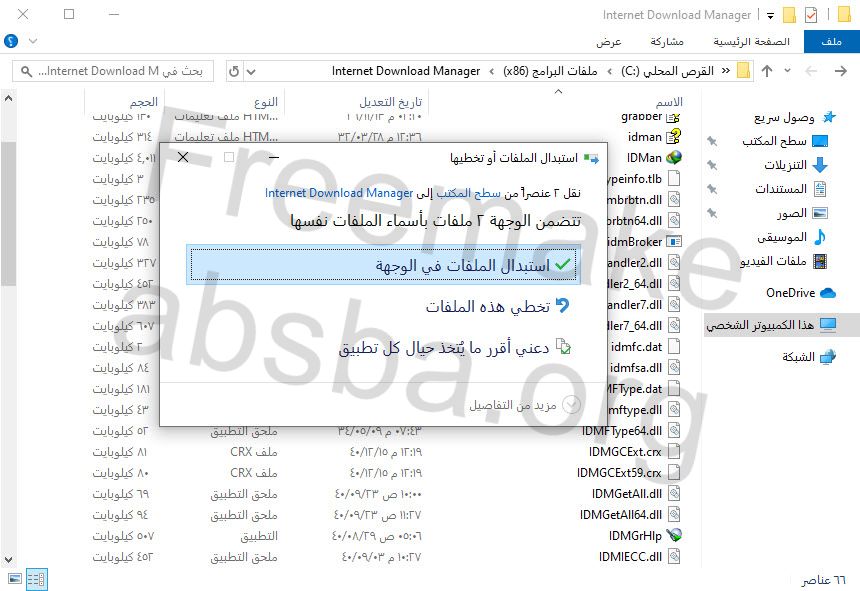Go up one folder level arrow
Viewport: 860px width, 591px height.
(x=767, y=71)
